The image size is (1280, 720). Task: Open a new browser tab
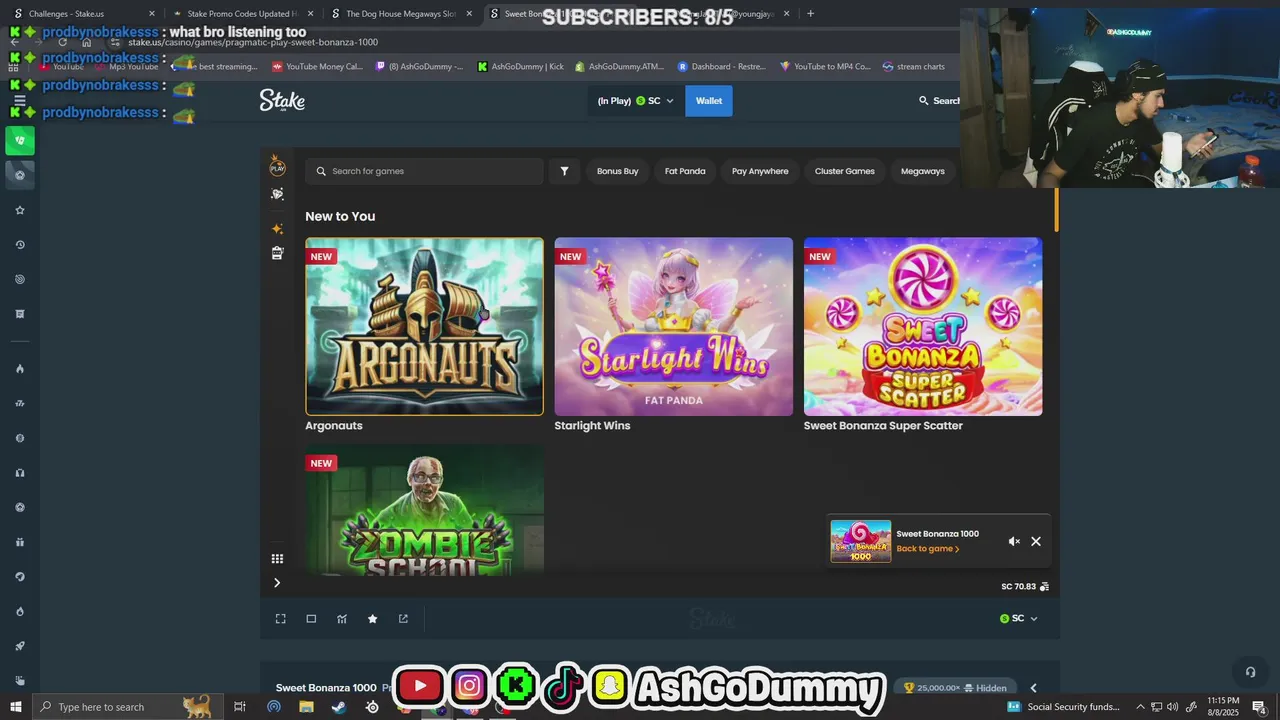click(810, 14)
